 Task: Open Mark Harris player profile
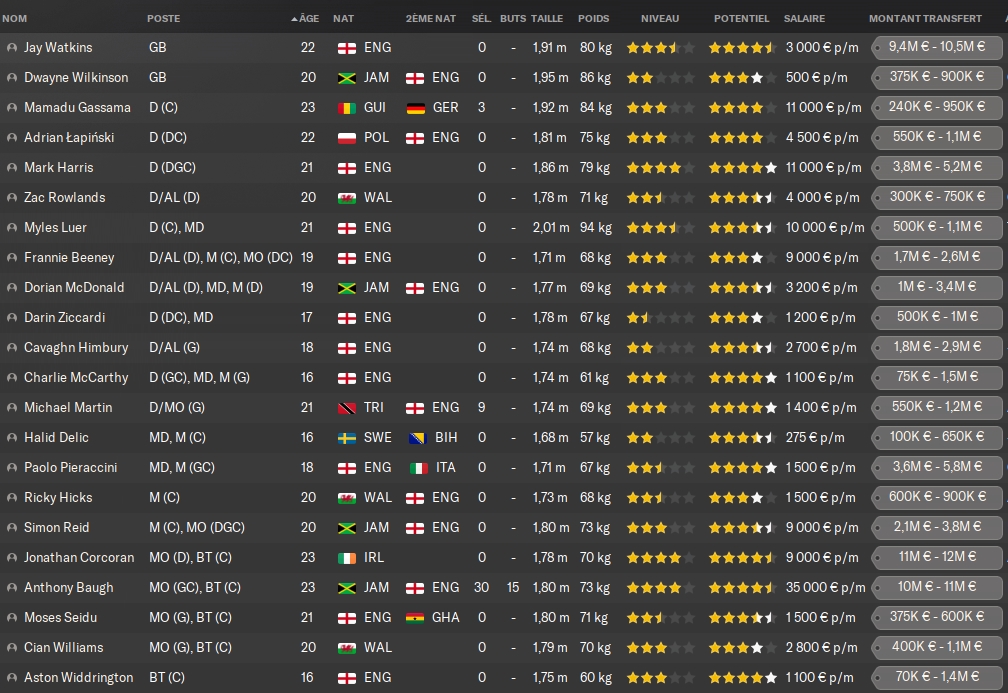point(58,168)
